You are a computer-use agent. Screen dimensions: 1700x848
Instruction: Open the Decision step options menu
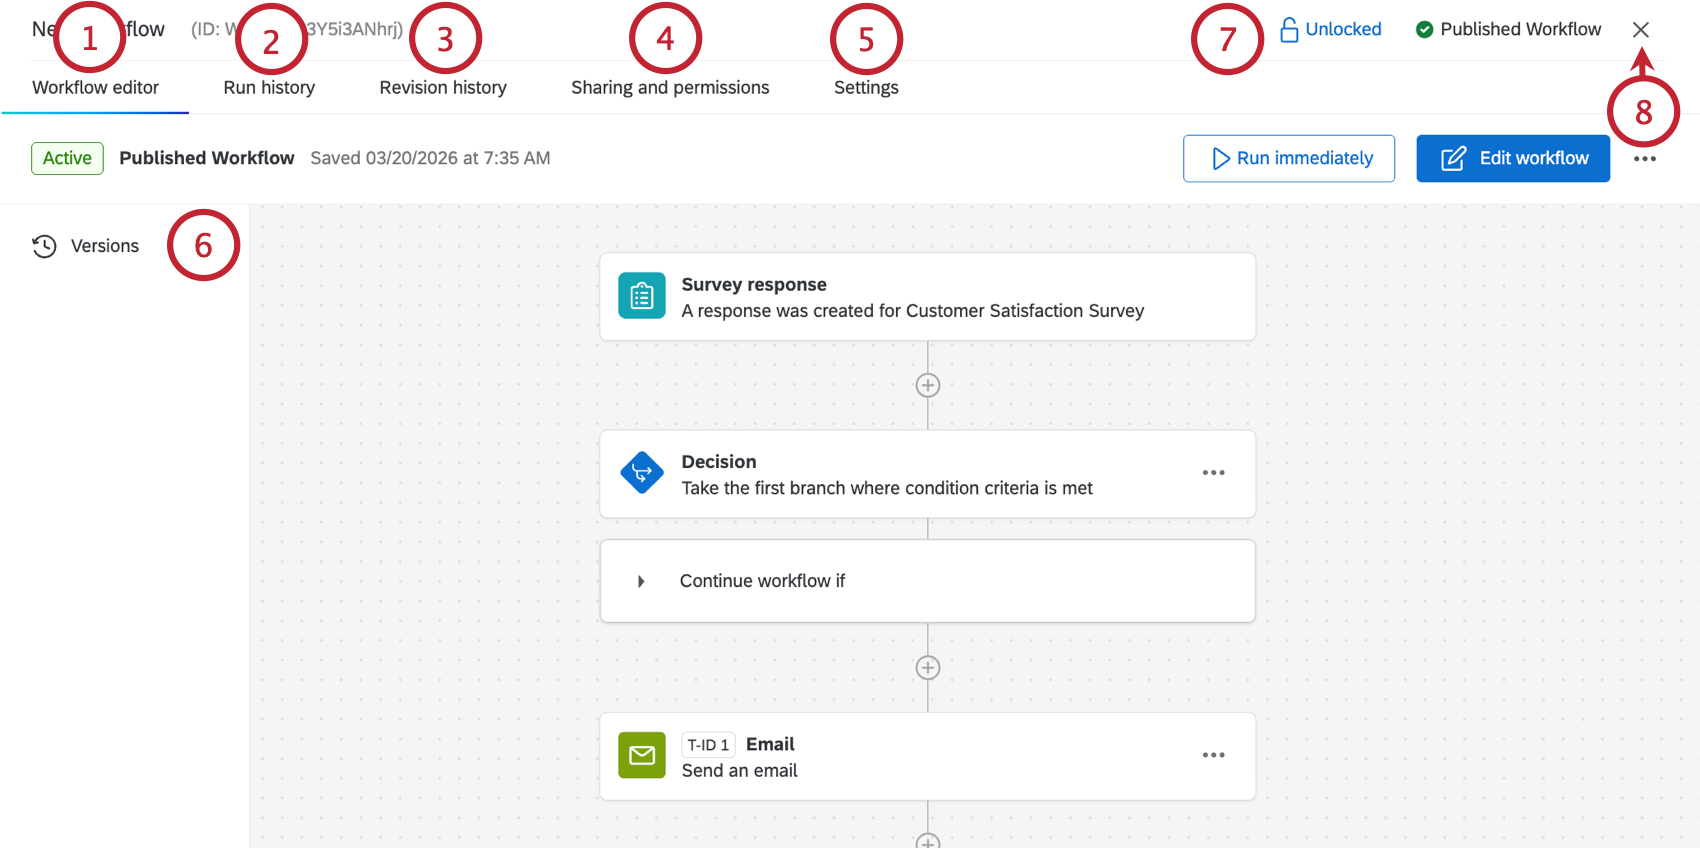point(1214,473)
